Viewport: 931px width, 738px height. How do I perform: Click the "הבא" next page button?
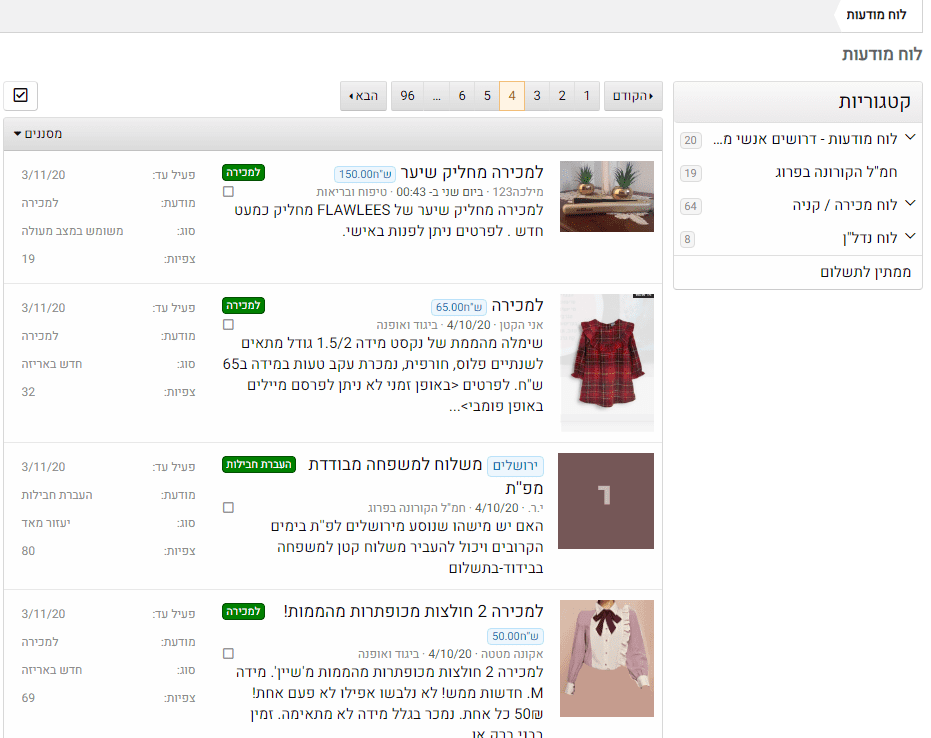point(363,95)
